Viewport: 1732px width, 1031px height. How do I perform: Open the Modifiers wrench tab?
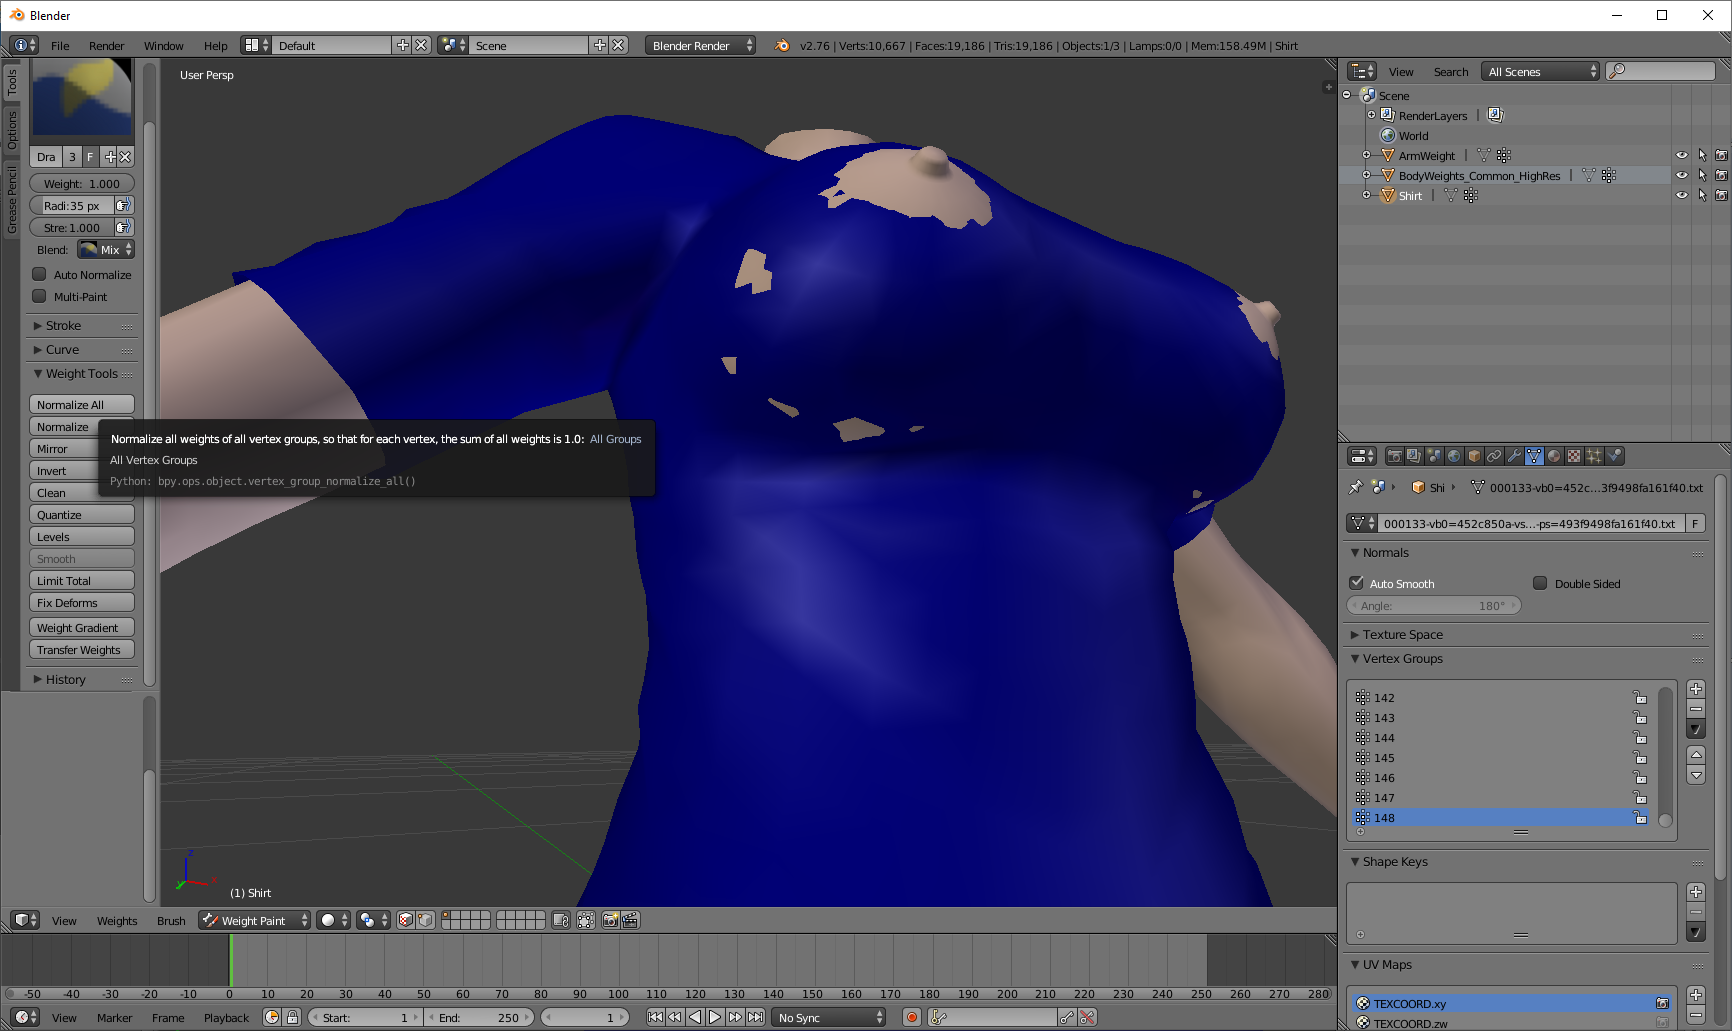1514,456
